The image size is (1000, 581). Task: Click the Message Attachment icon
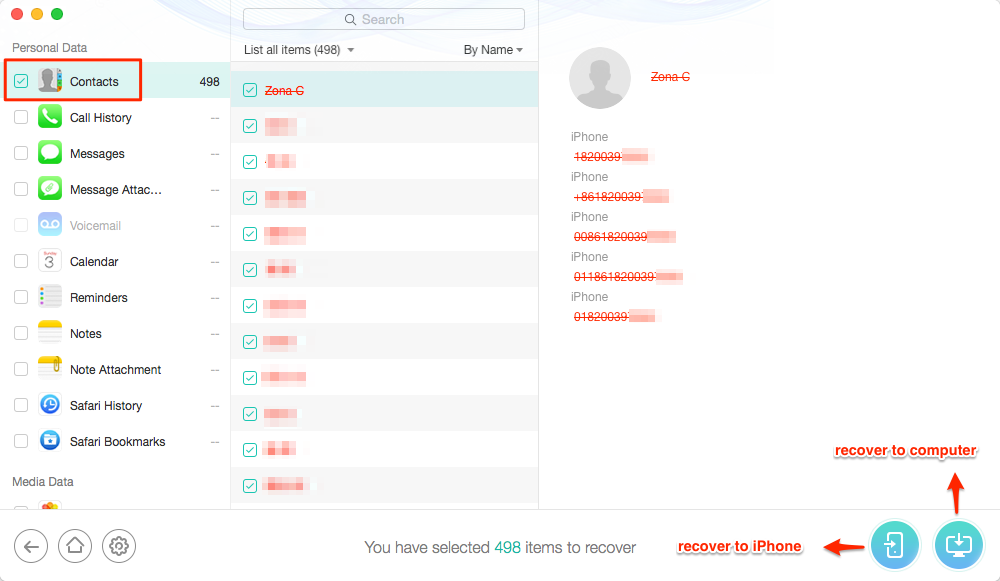click(50, 189)
